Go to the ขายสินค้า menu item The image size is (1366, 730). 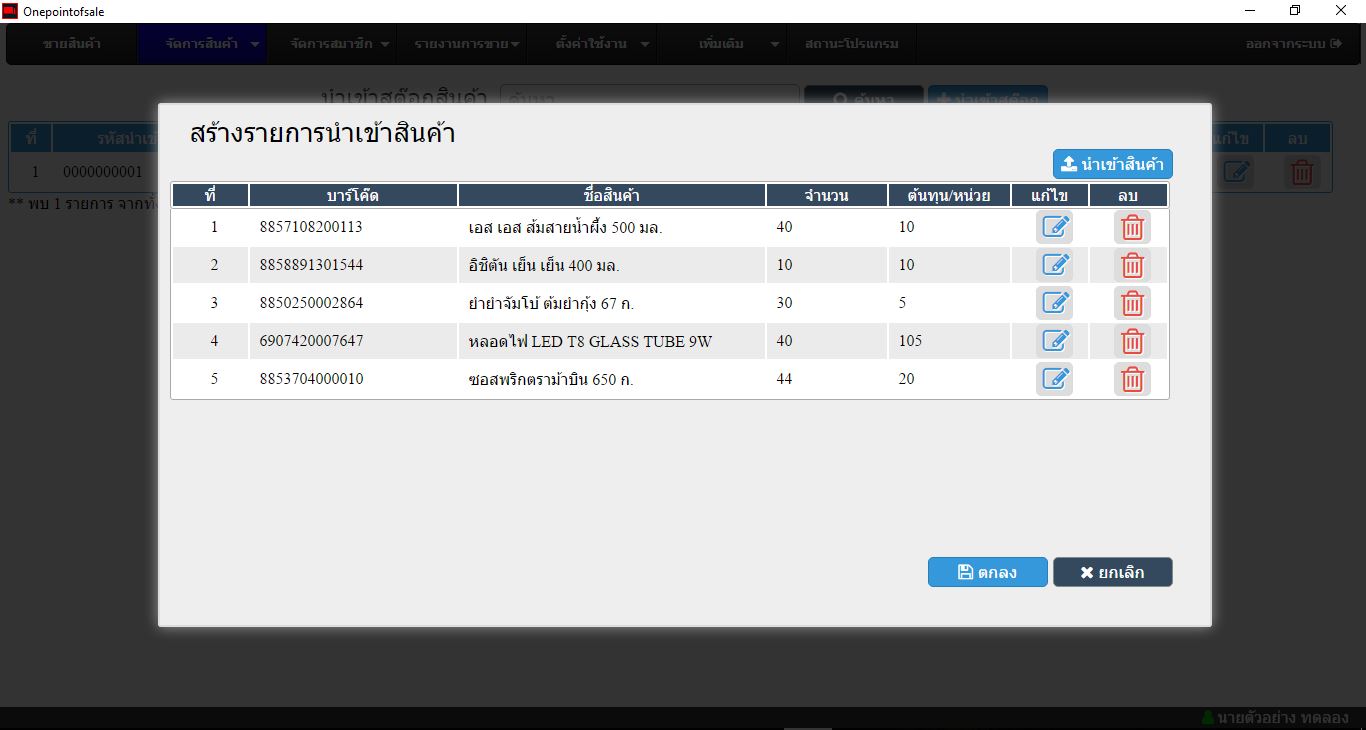[x=72, y=44]
